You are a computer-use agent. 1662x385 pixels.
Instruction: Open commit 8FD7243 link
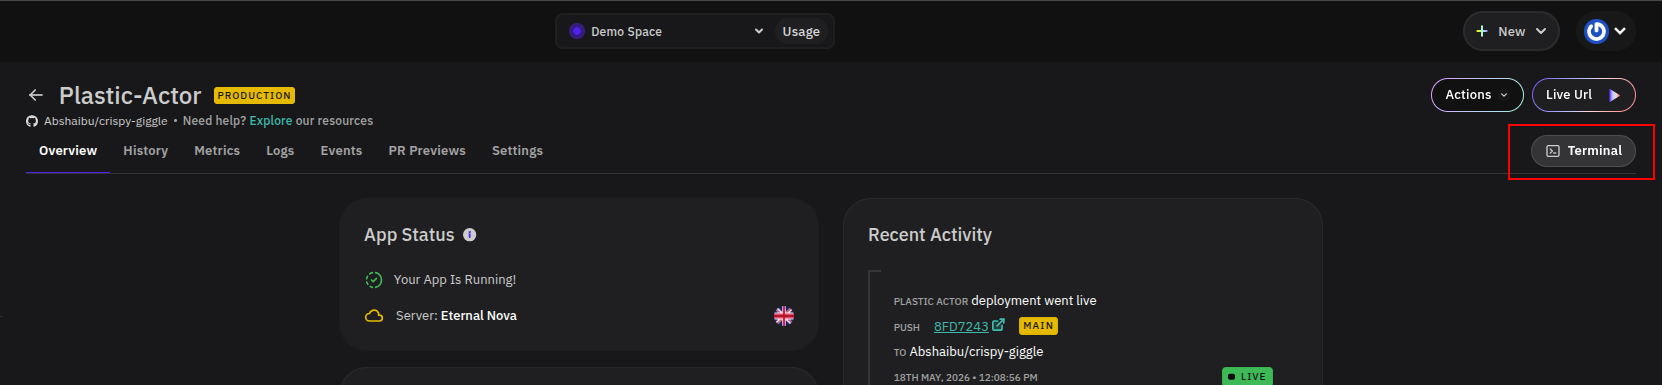click(961, 327)
